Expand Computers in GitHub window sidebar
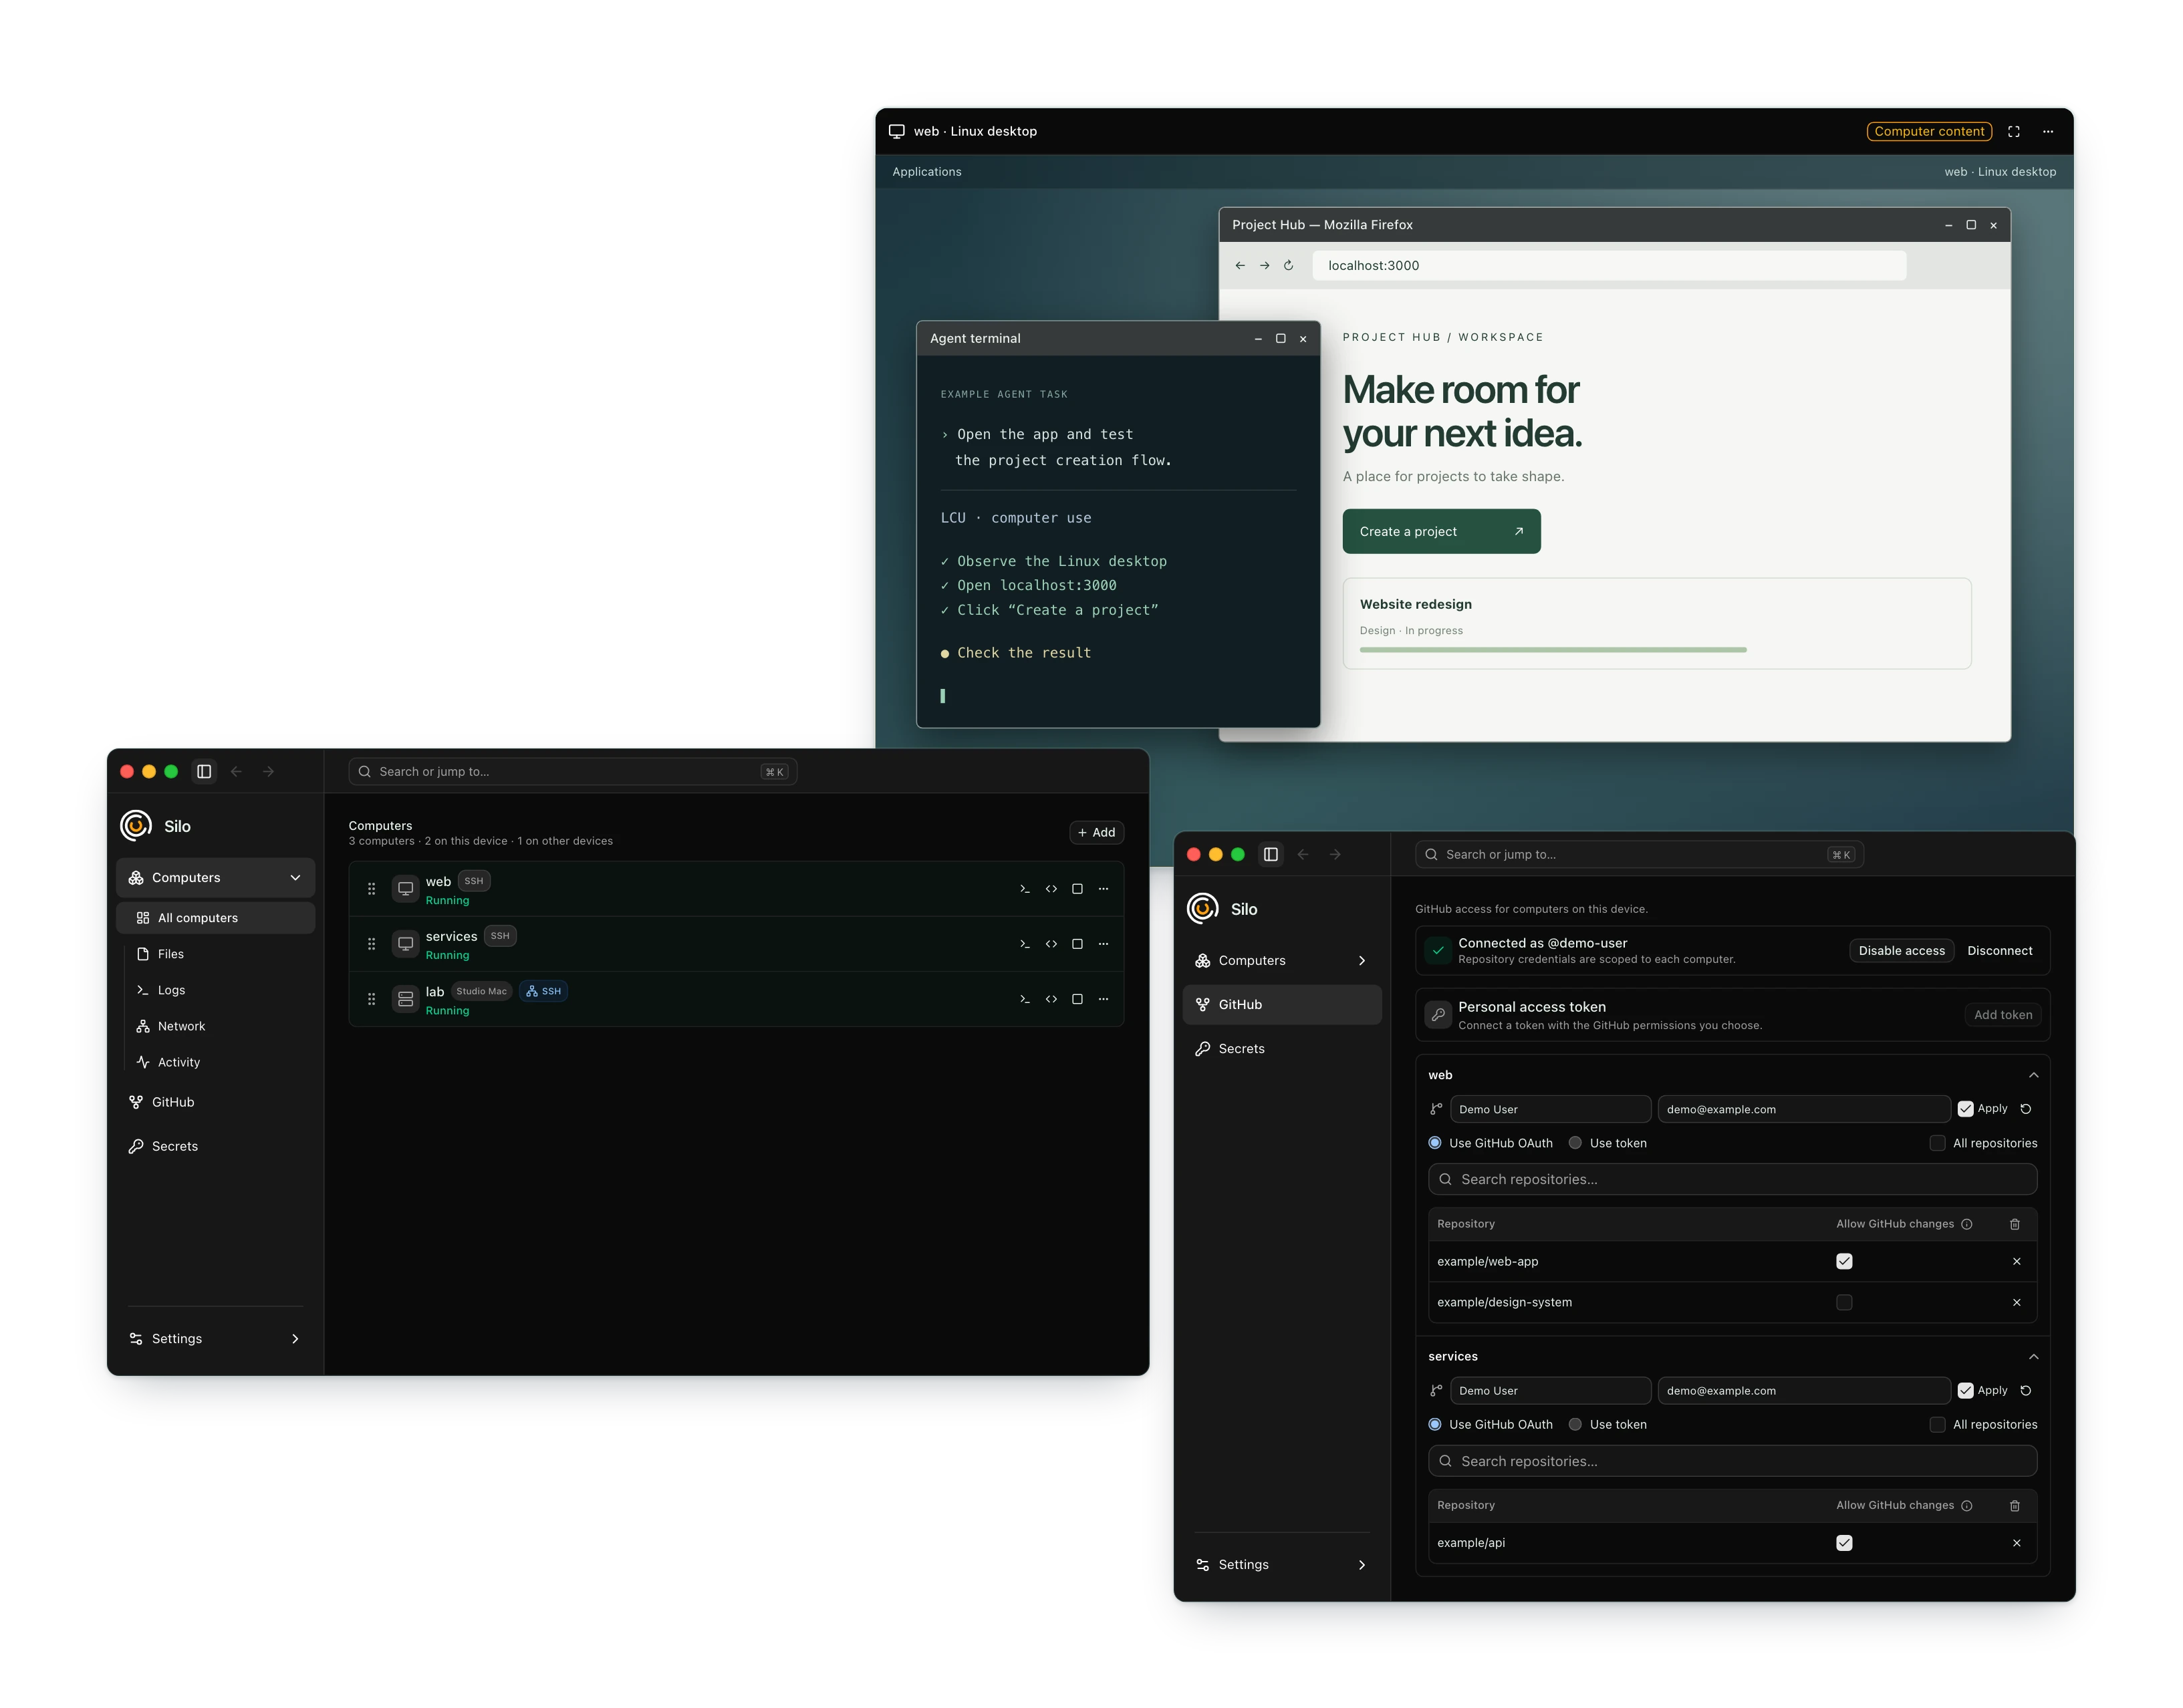The image size is (2183, 1708). tap(1362, 961)
